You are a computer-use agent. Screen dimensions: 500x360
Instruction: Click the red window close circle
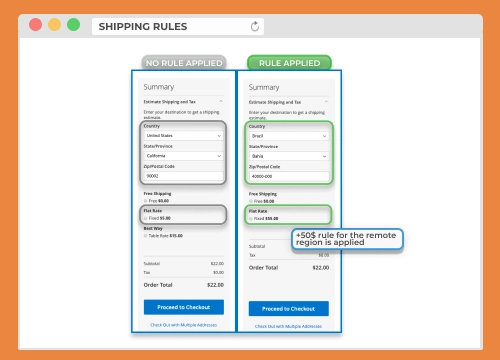[35, 25]
